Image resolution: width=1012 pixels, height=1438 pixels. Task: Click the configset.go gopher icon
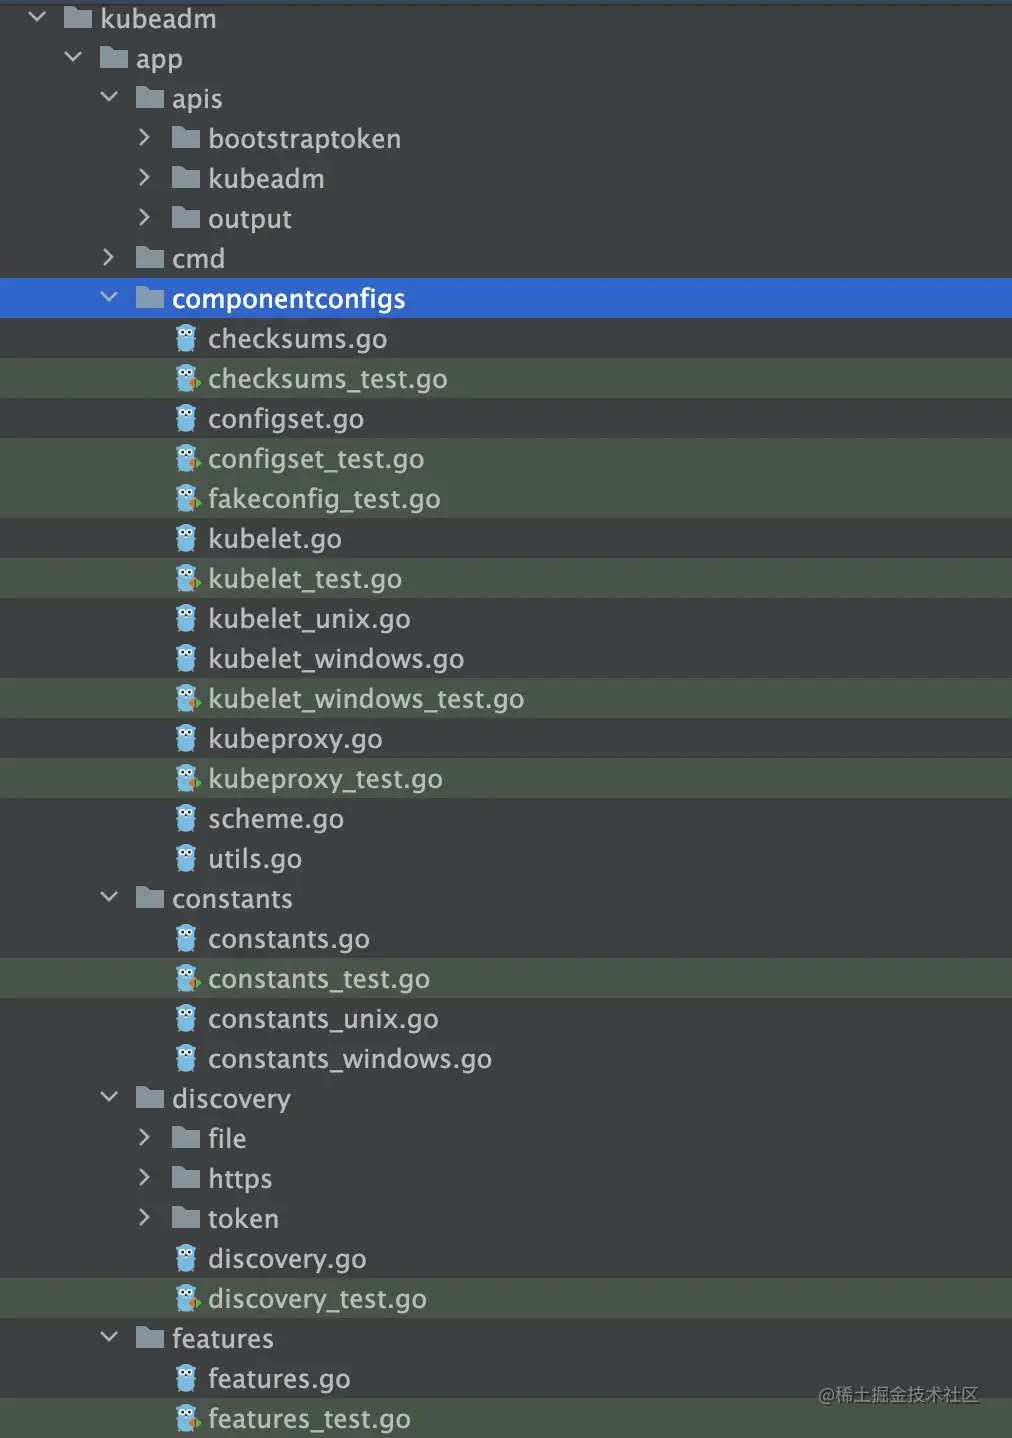(186, 418)
